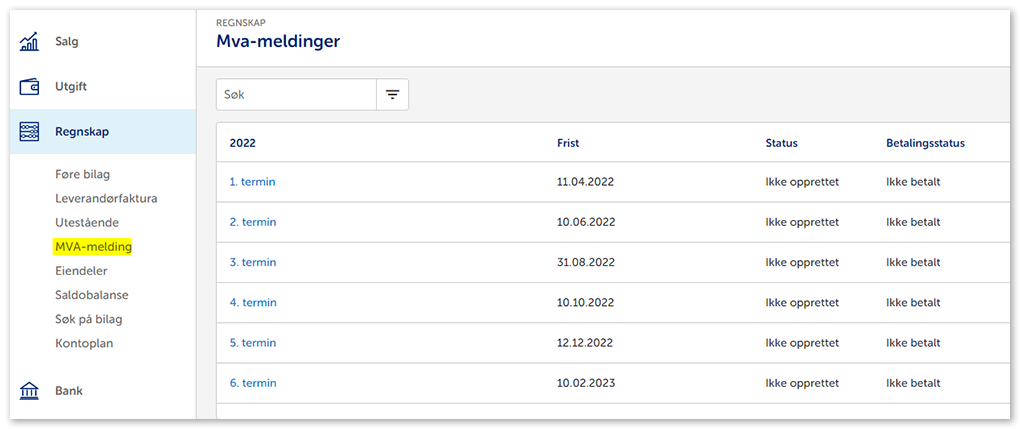
Task: Open the 1. termin link
Action: click(x=252, y=182)
